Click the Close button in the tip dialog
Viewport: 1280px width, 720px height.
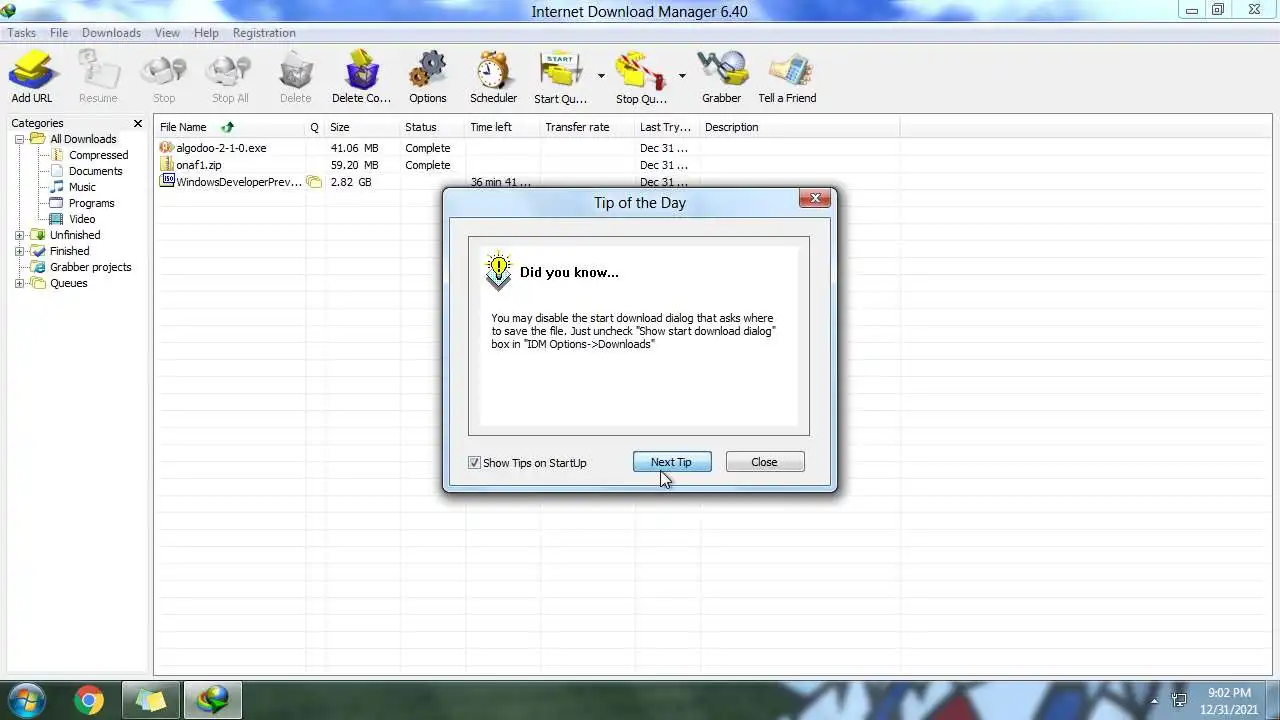coord(764,462)
